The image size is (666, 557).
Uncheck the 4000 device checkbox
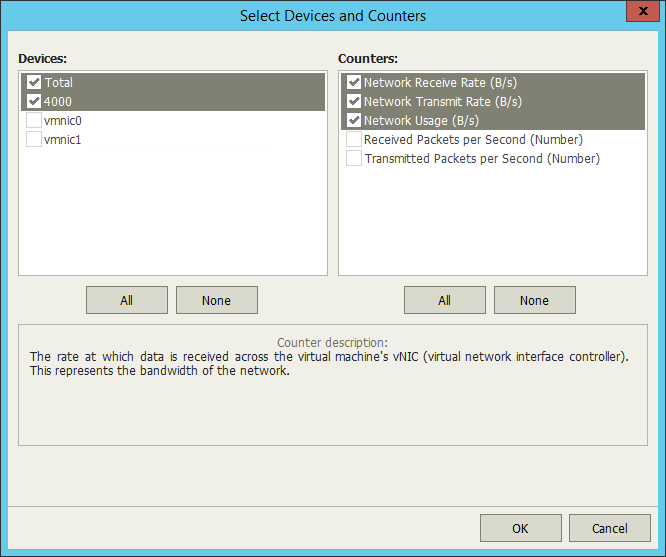coord(34,101)
